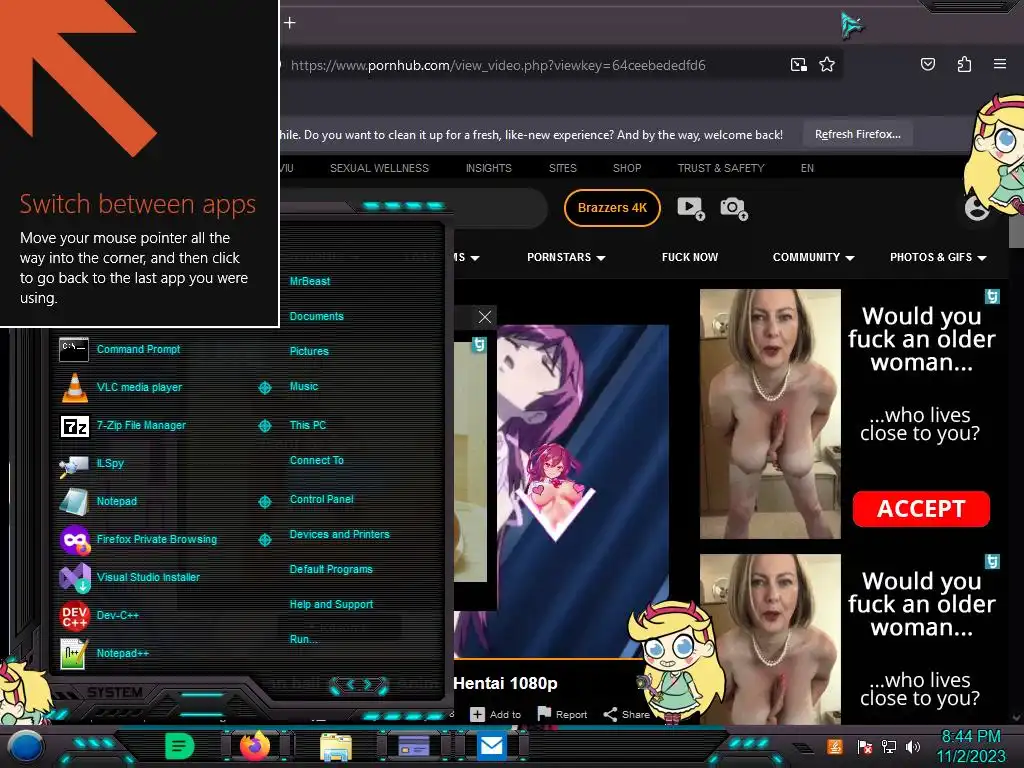Open a new Firefox tab
Image resolution: width=1024 pixels, height=768 pixels.
(x=290, y=23)
